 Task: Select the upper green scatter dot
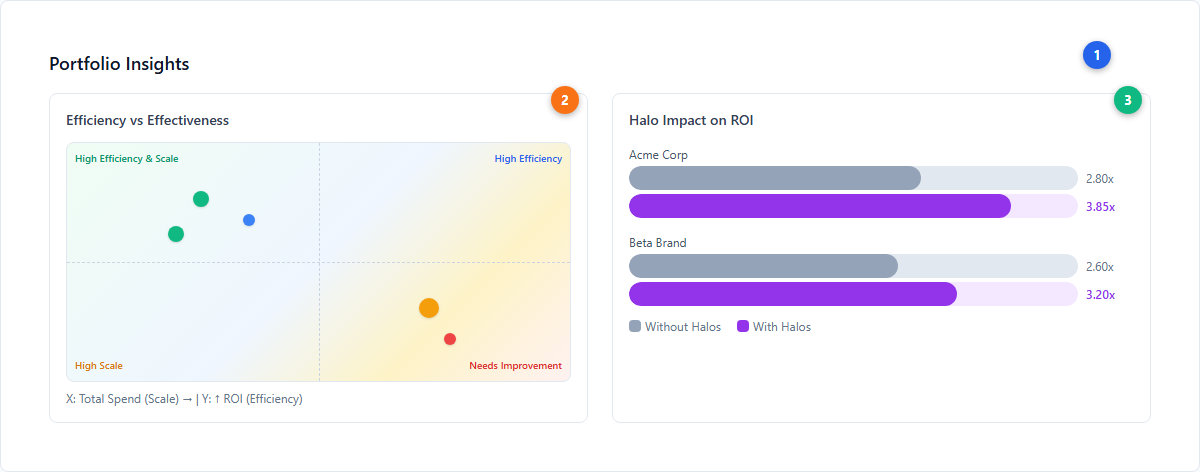[x=201, y=199]
